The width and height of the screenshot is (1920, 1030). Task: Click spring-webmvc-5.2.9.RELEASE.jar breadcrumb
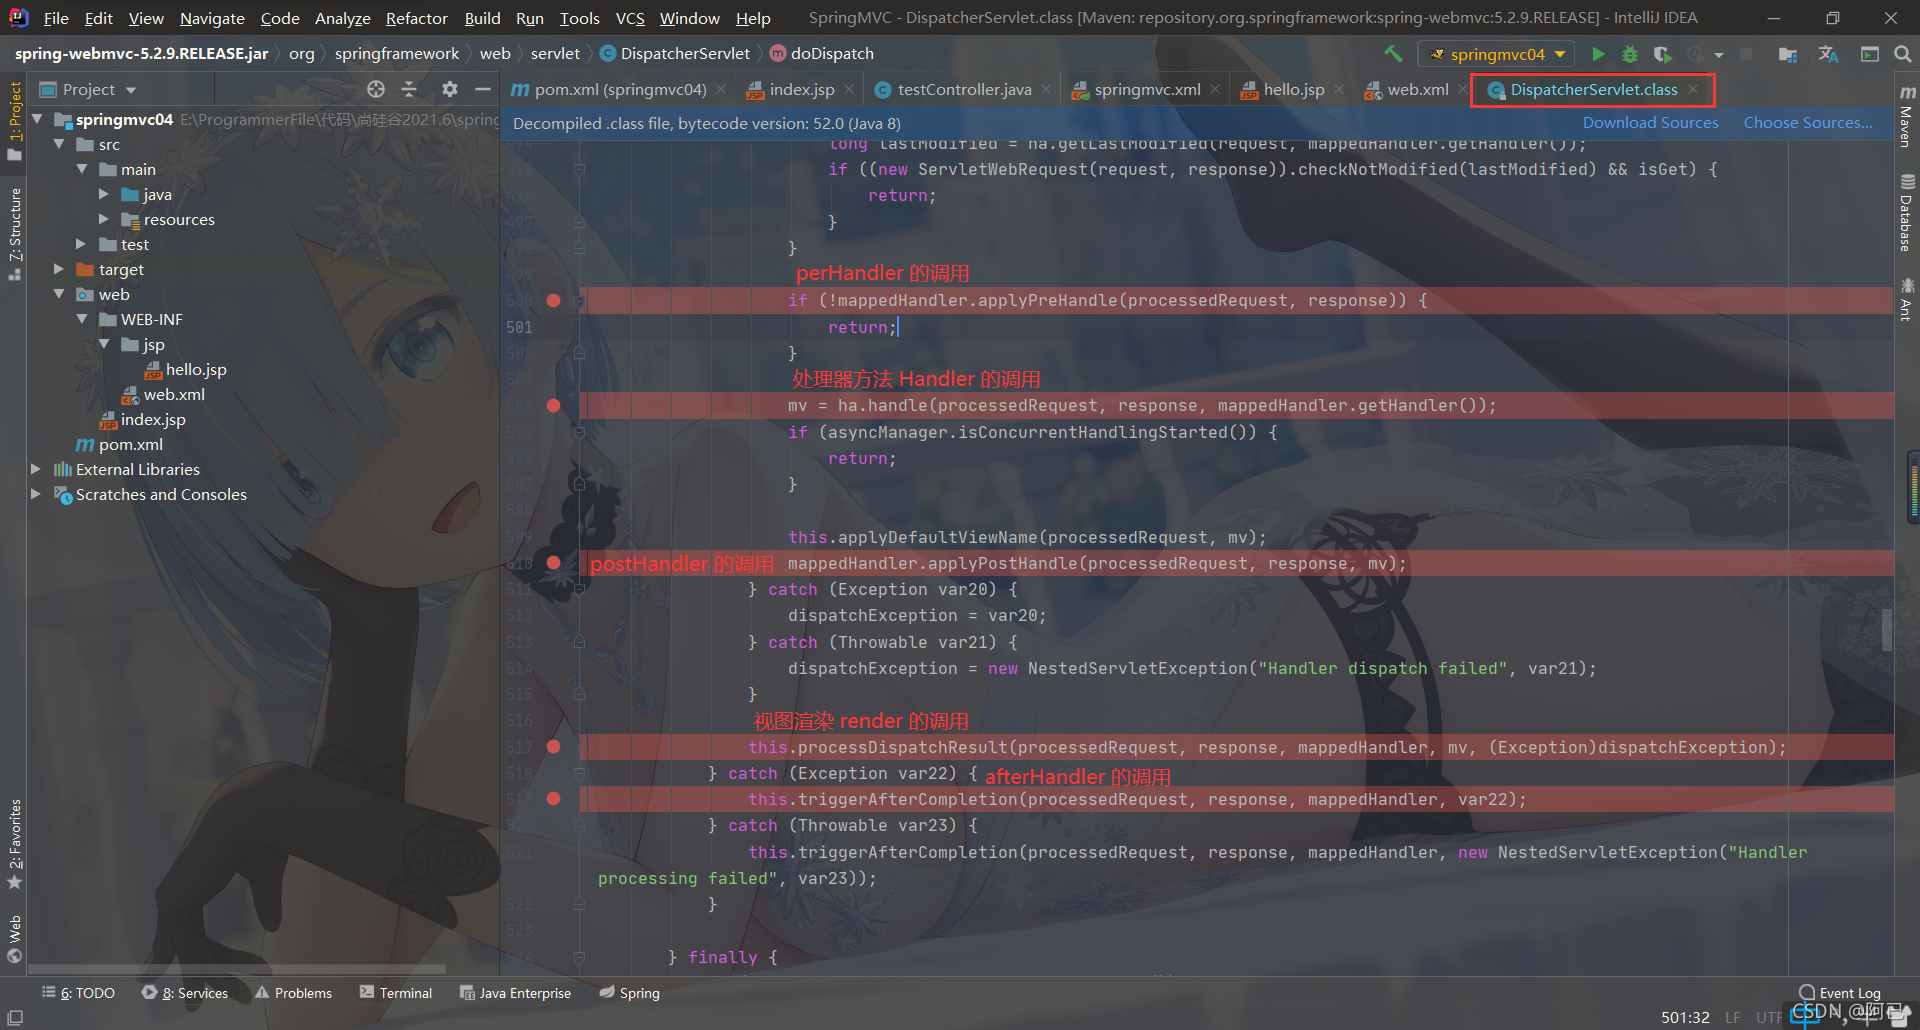point(141,54)
